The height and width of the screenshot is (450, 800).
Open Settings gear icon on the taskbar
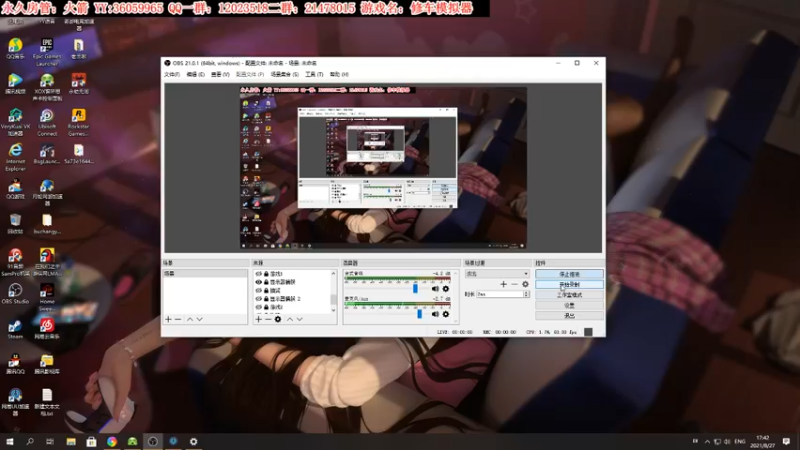pos(193,441)
